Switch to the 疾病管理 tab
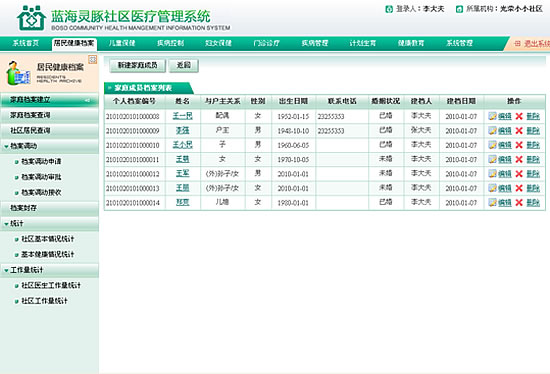Image resolution: width=550 pixels, height=374 pixels. 315,43
